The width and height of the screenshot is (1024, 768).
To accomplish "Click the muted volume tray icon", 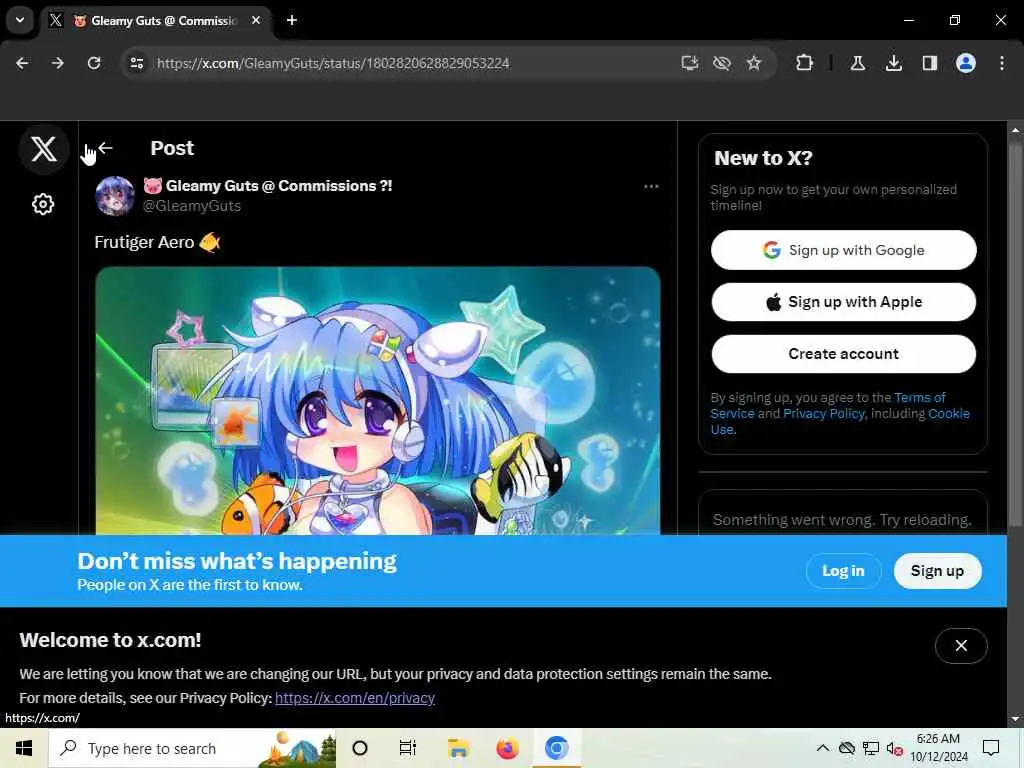I will tap(895, 748).
